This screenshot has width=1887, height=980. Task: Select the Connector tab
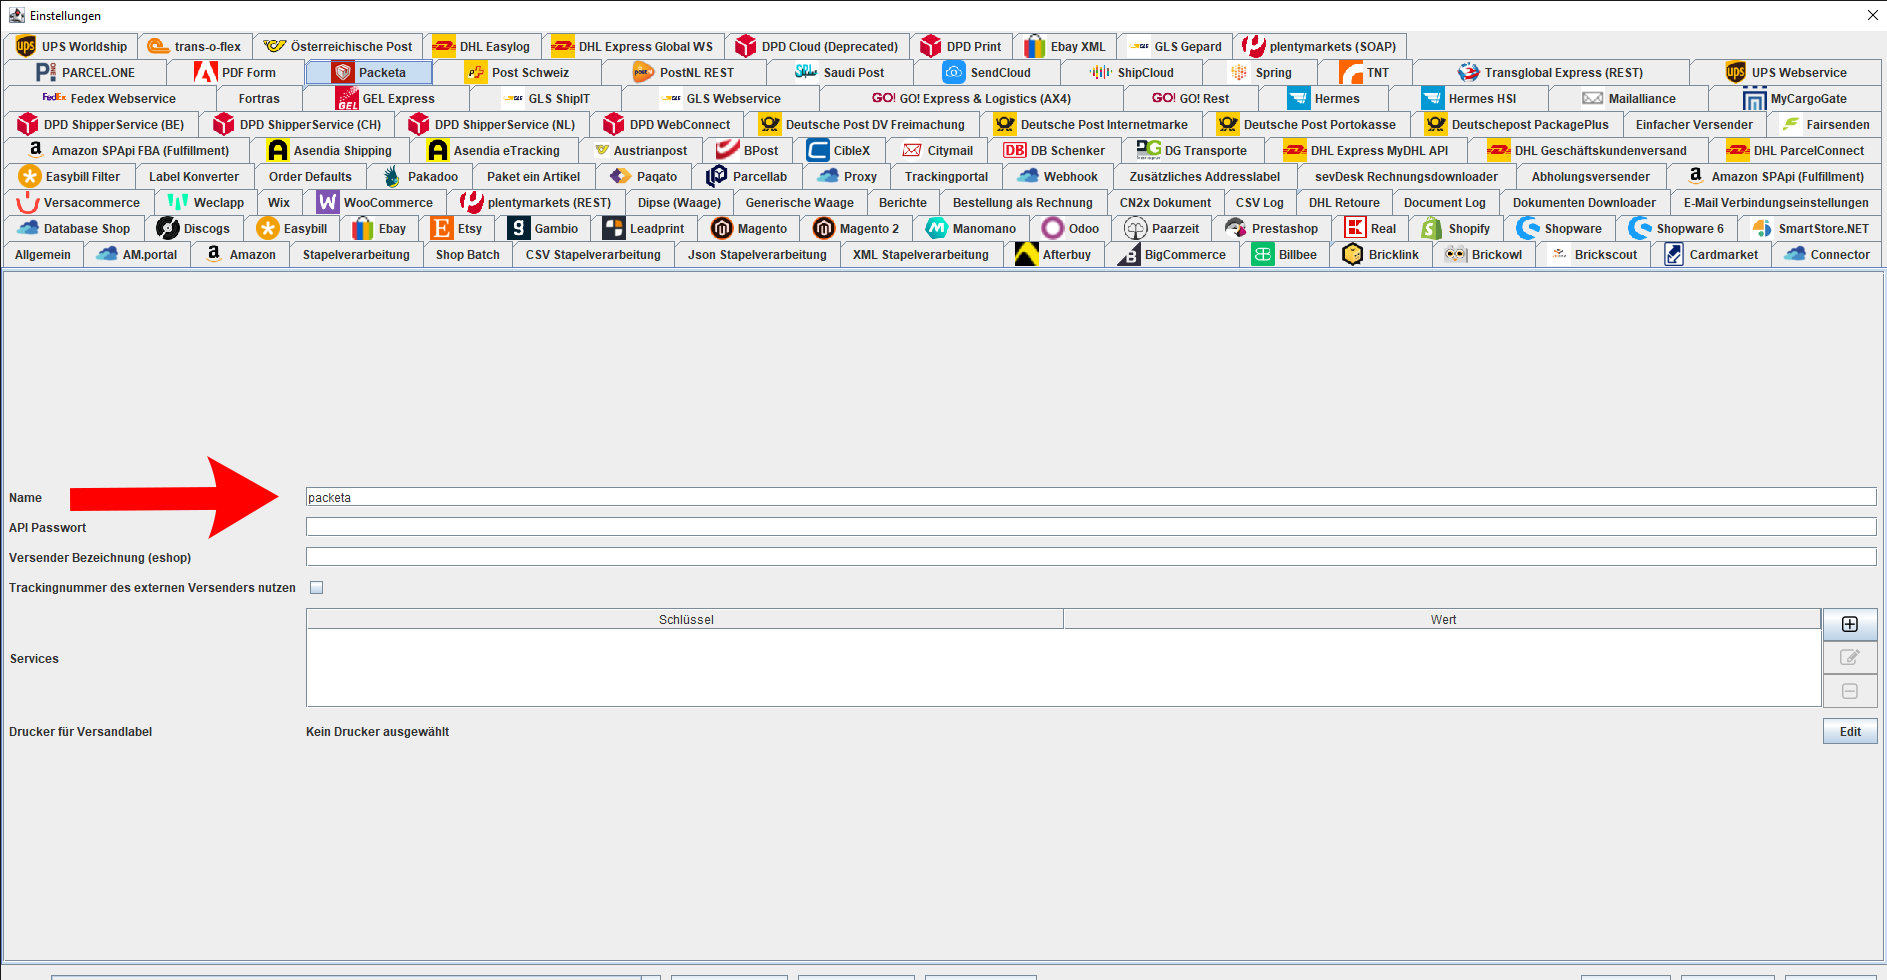1828,254
